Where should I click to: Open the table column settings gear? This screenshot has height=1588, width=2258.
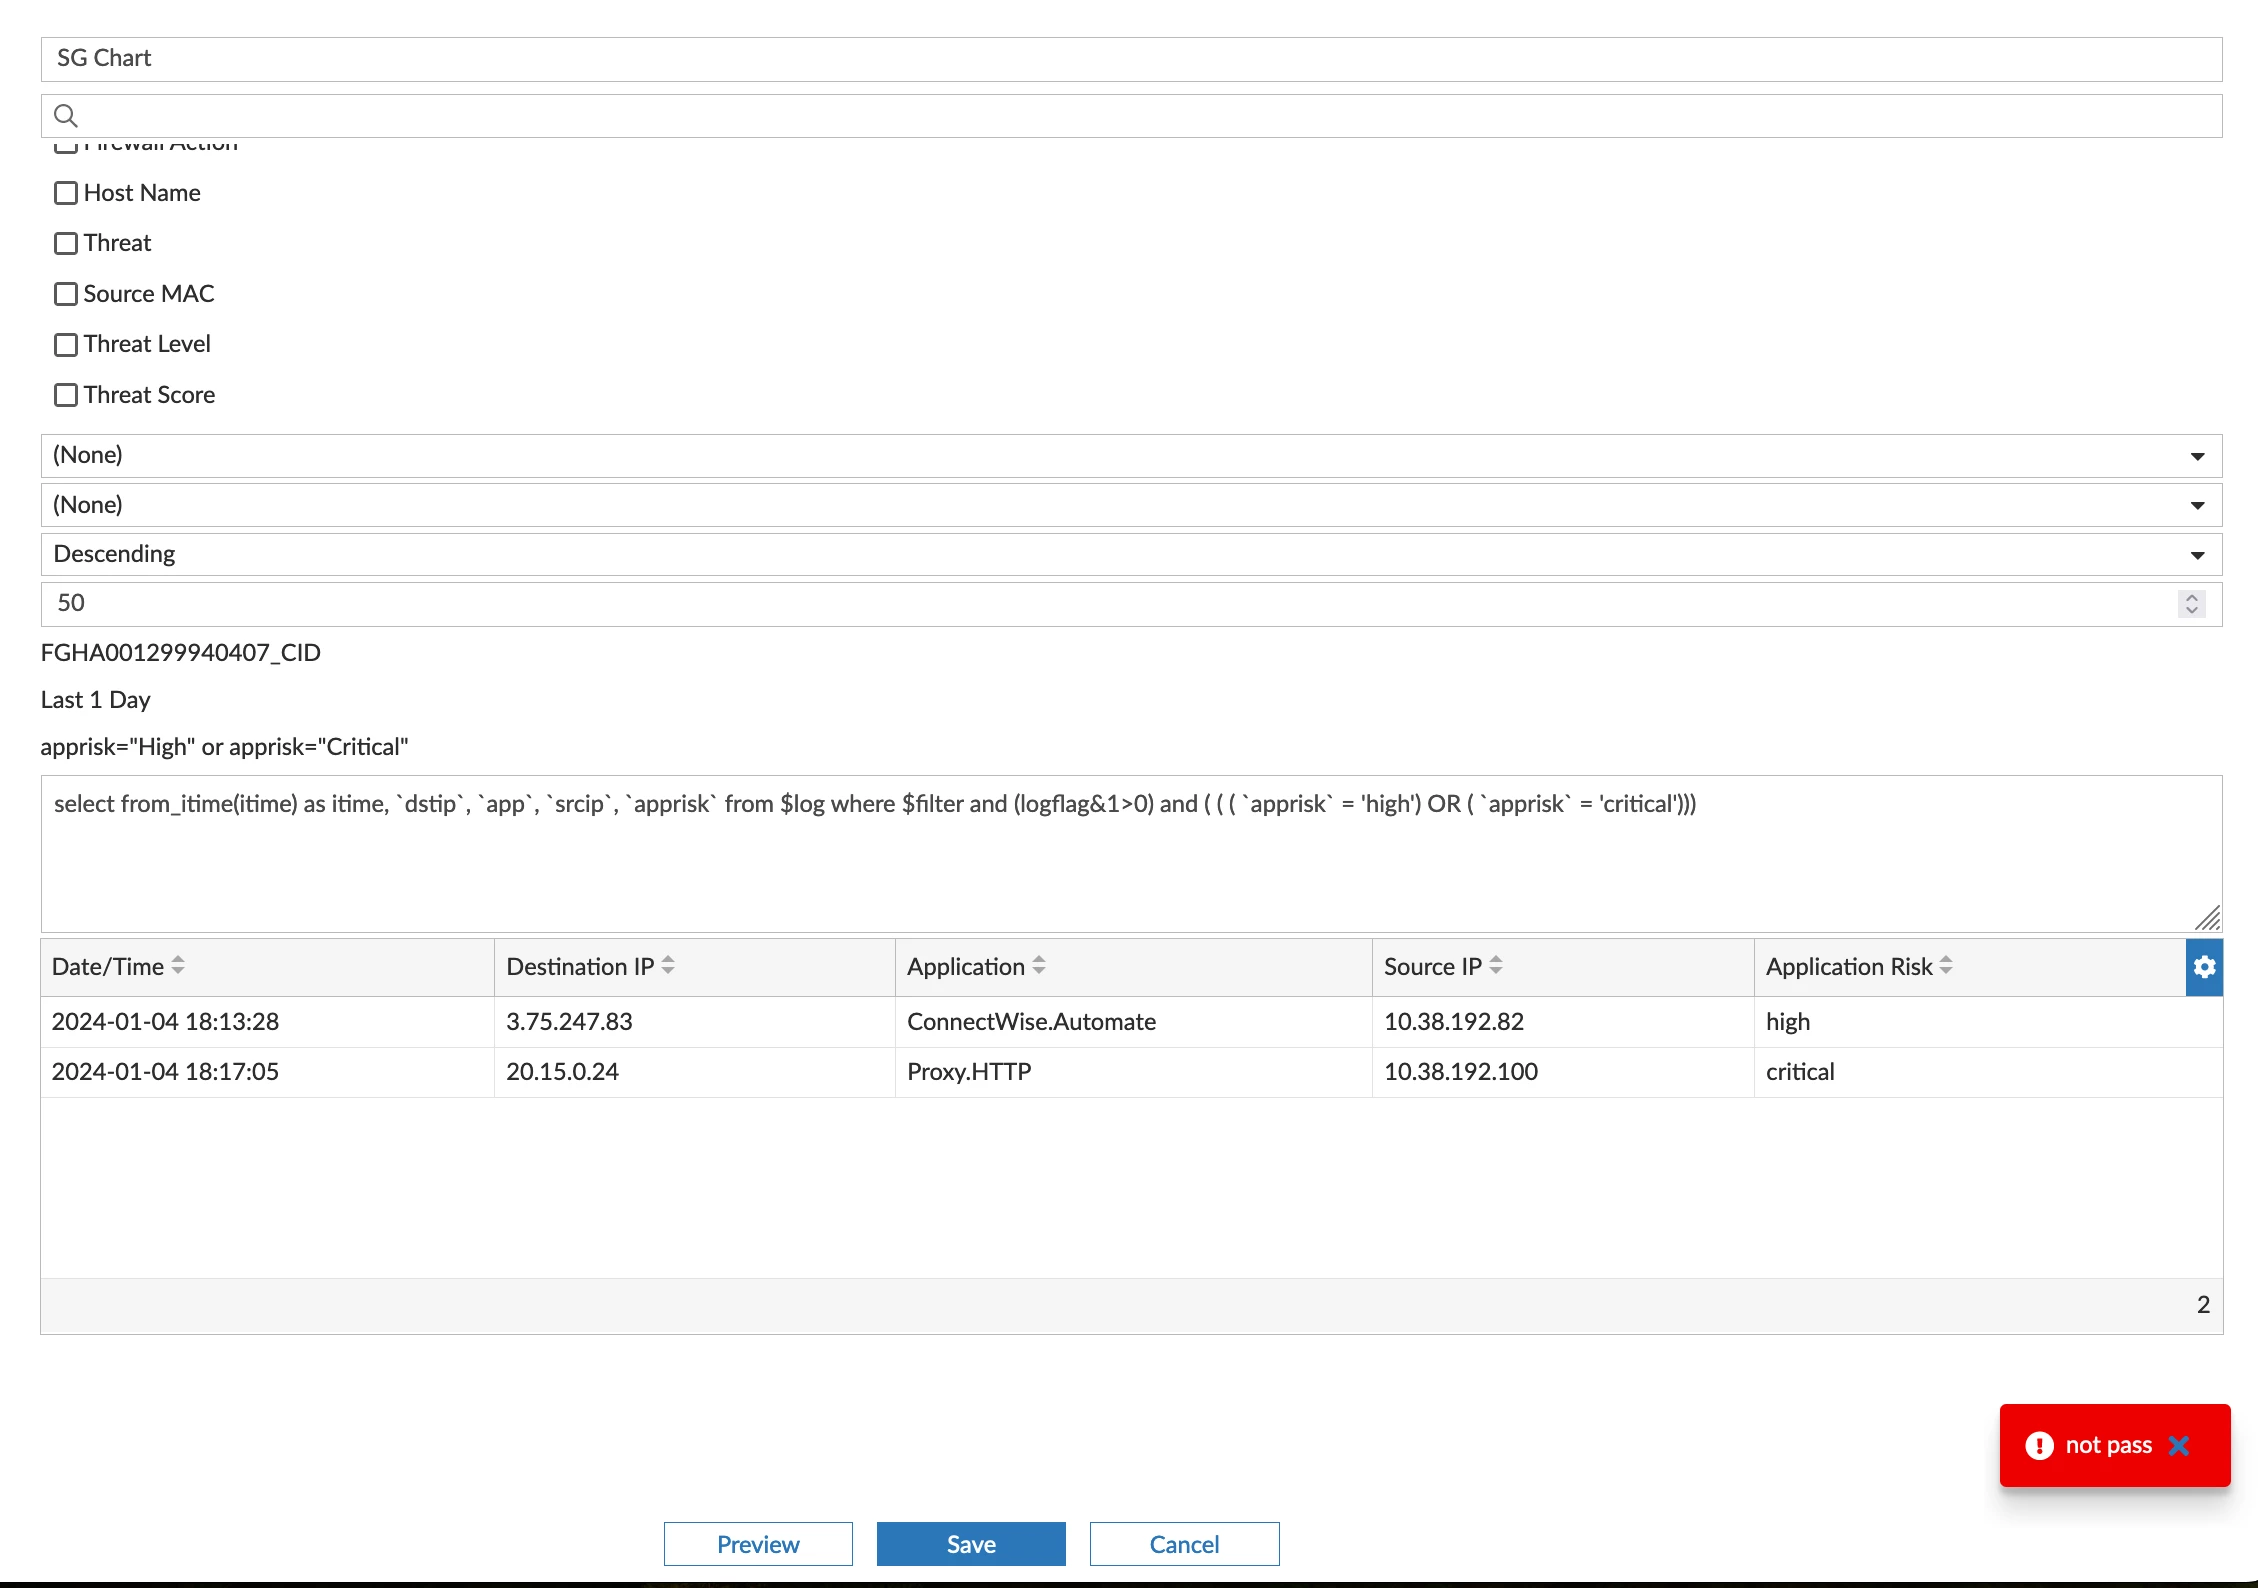[x=2204, y=967]
